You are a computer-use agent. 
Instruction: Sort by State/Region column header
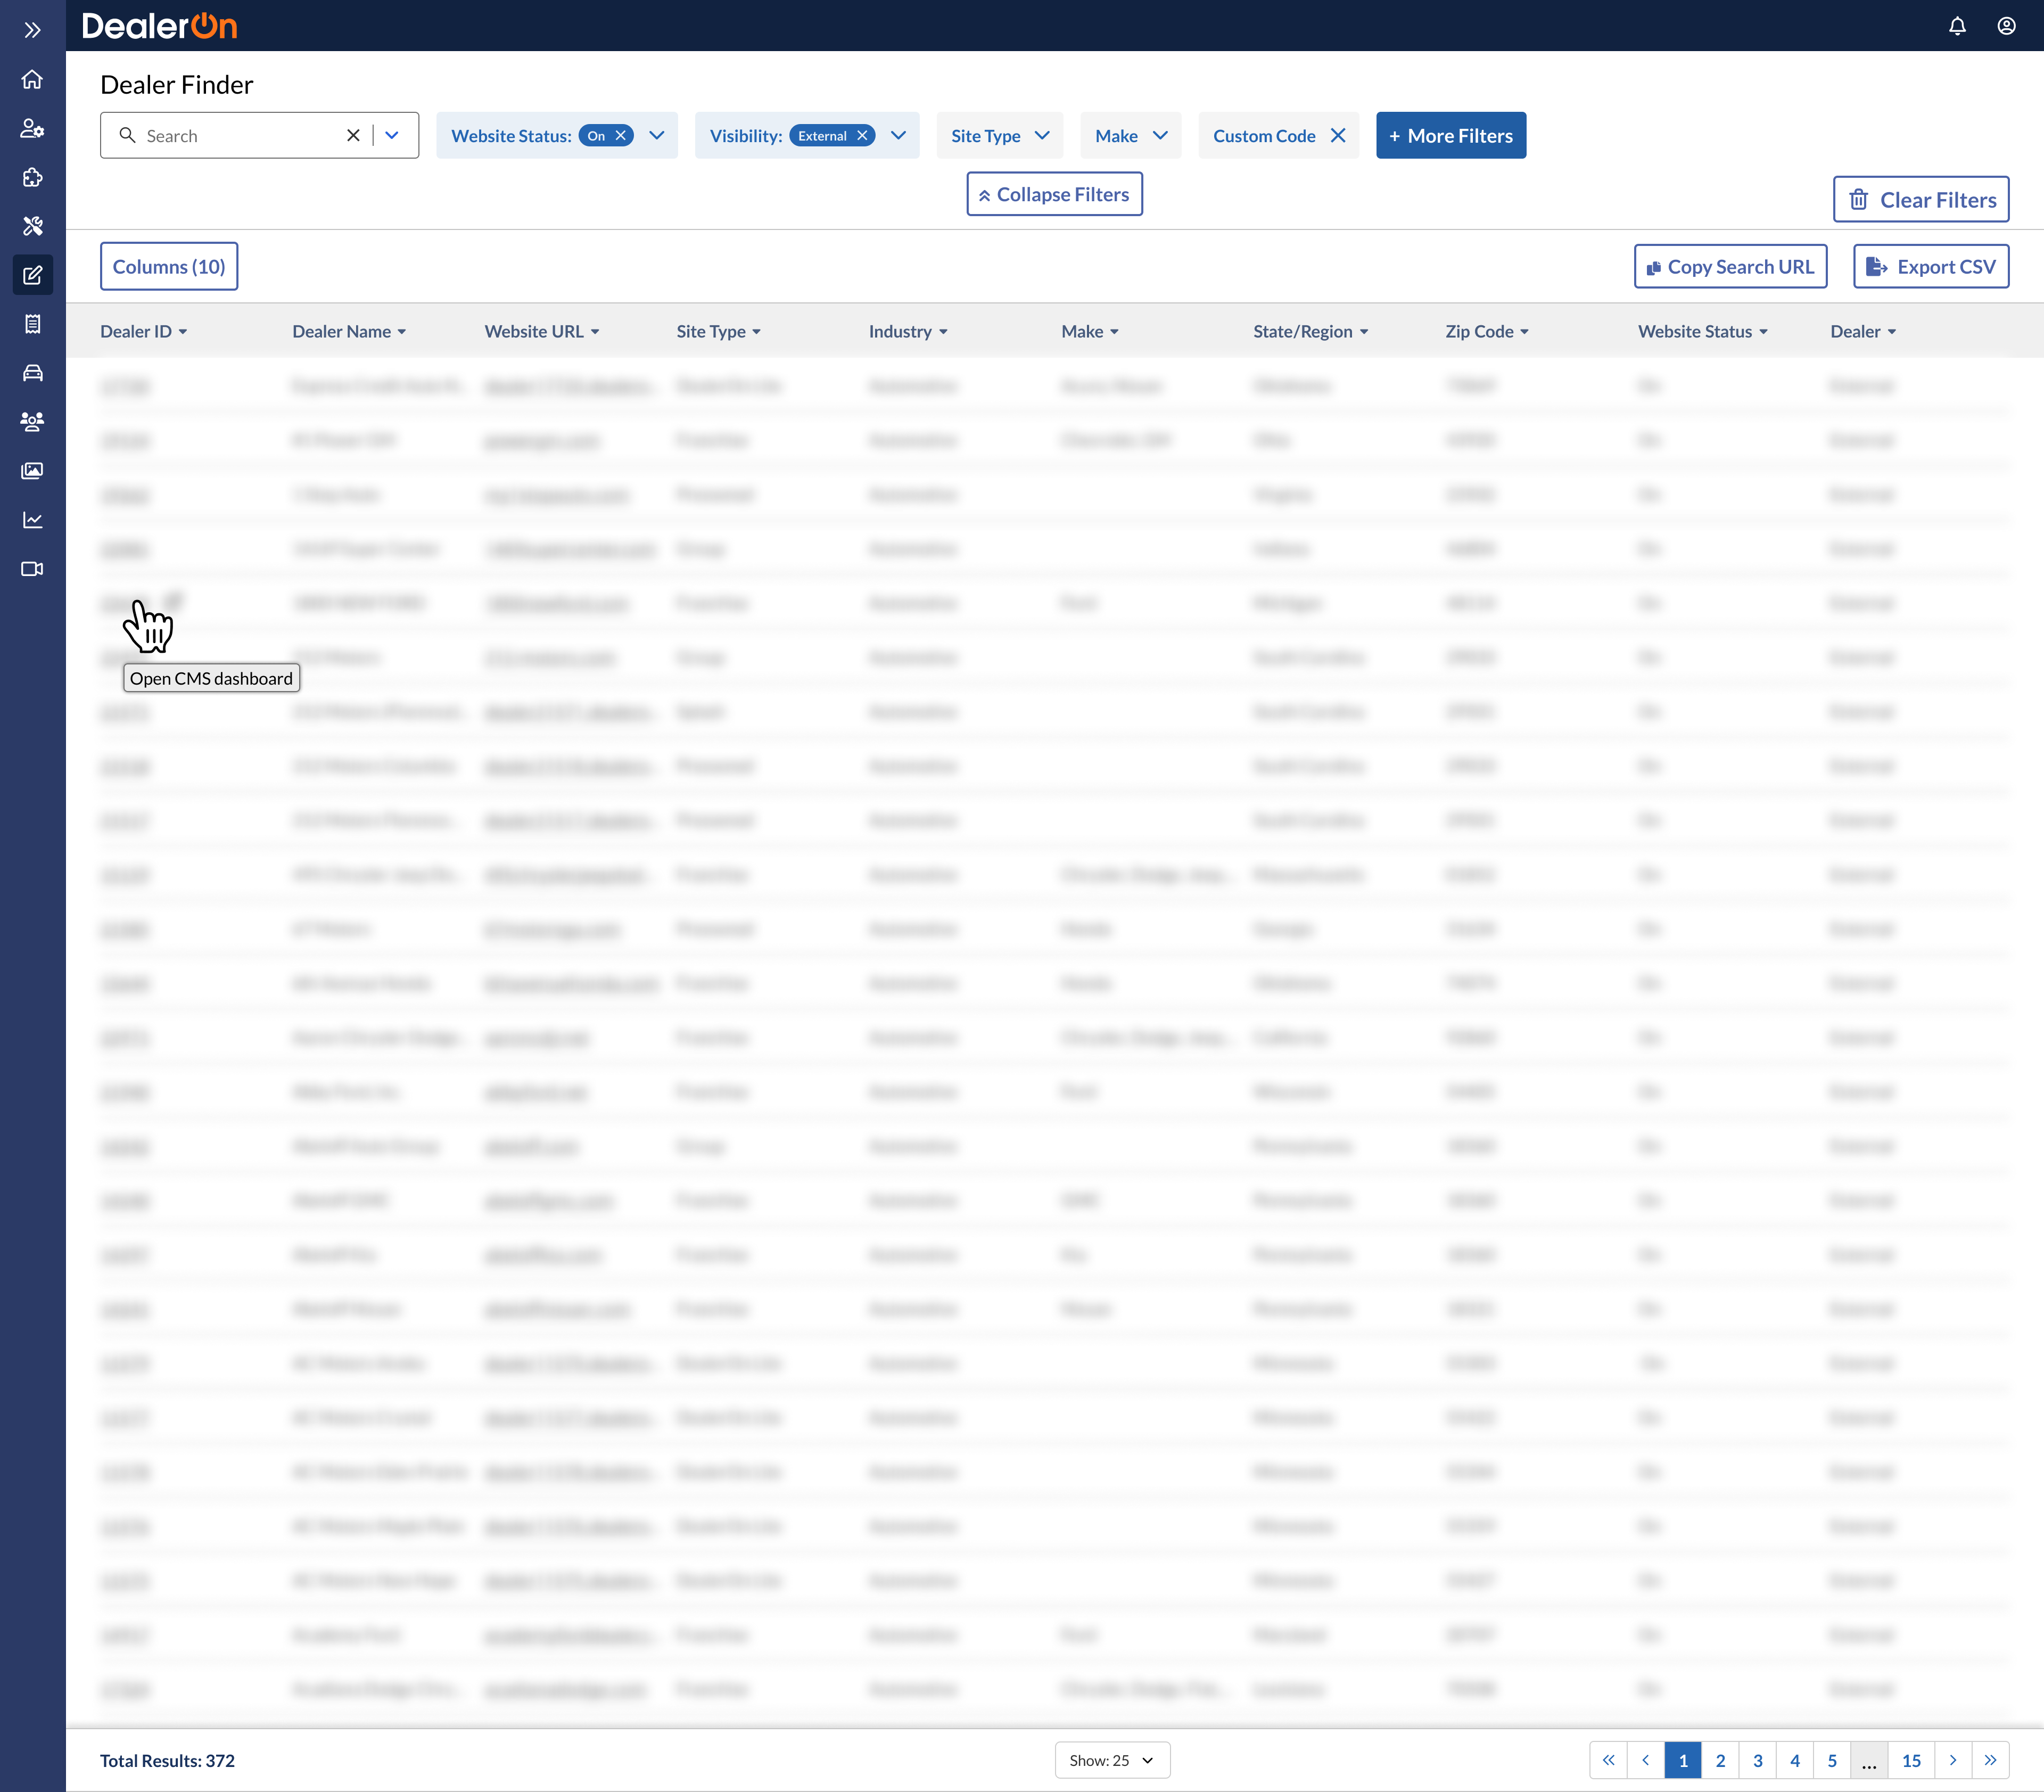tap(1310, 331)
